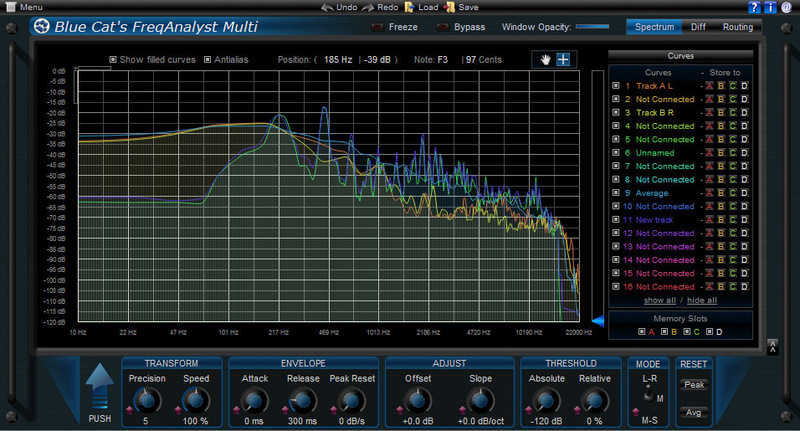This screenshot has height=431, width=800.
Task: Collapse the curves panel with blue arrow
Action: (598, 321)
